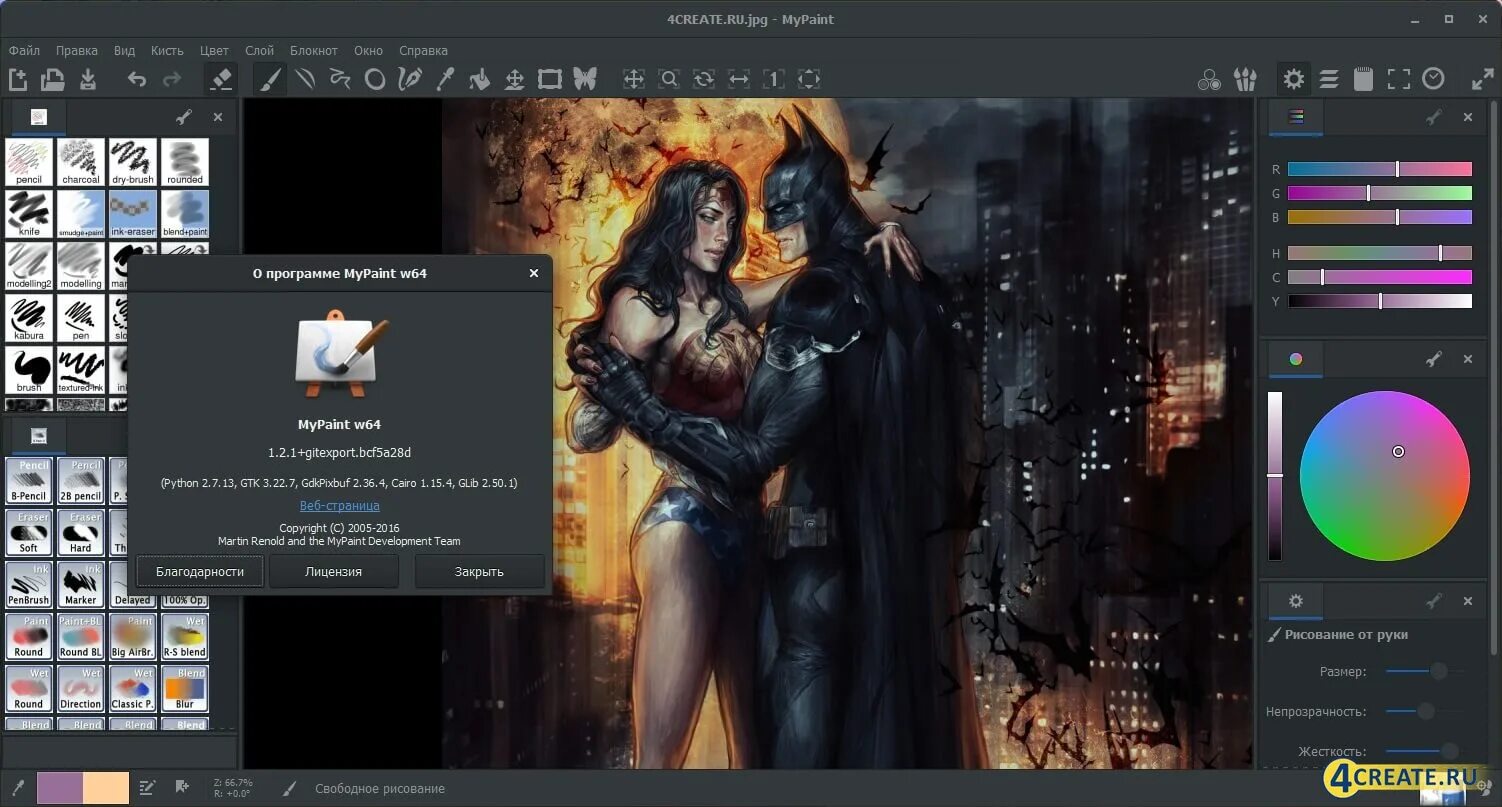This screenshot has width=1502, height=807.
Task: Open the recent history clock icon
Action: click(1434, 79)
